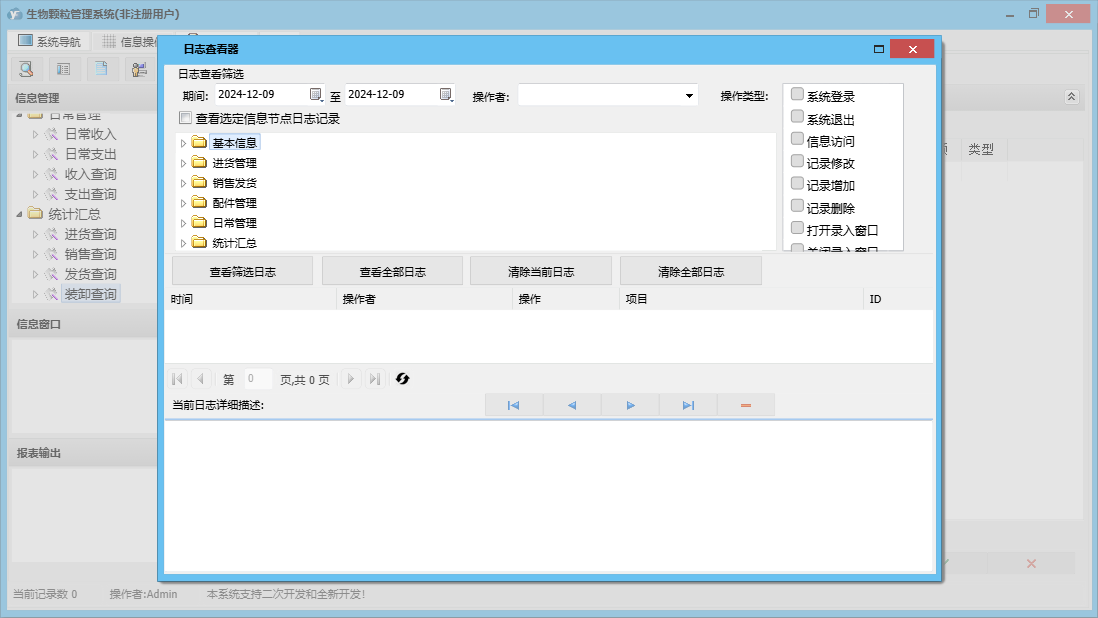1098x618 pixels.
Task: Click the user settings icon in main toolbar
Action: pyautogui.click(x=139, y=69)
